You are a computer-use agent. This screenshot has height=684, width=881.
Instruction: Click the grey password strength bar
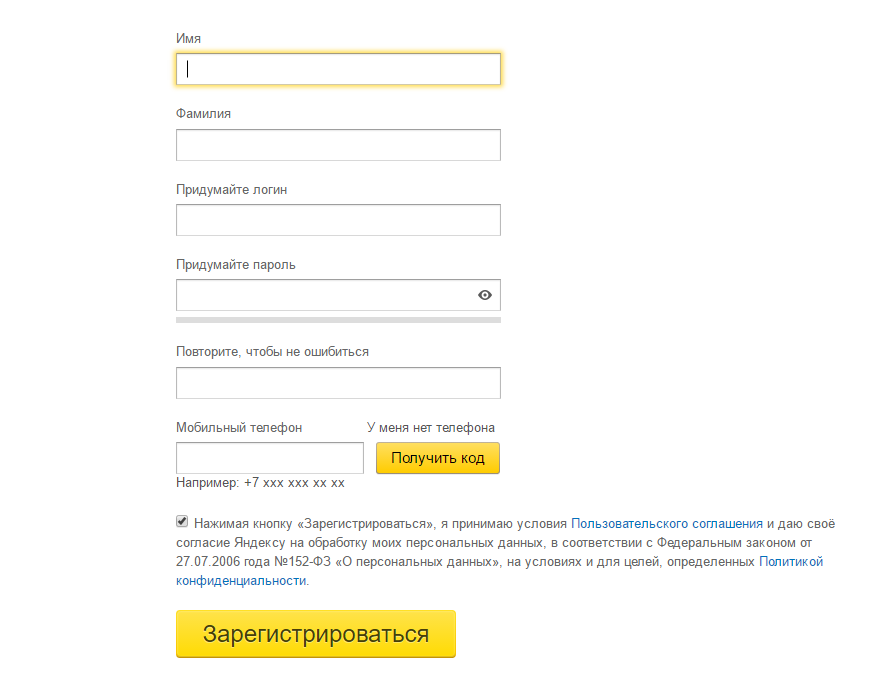point(338,320)
